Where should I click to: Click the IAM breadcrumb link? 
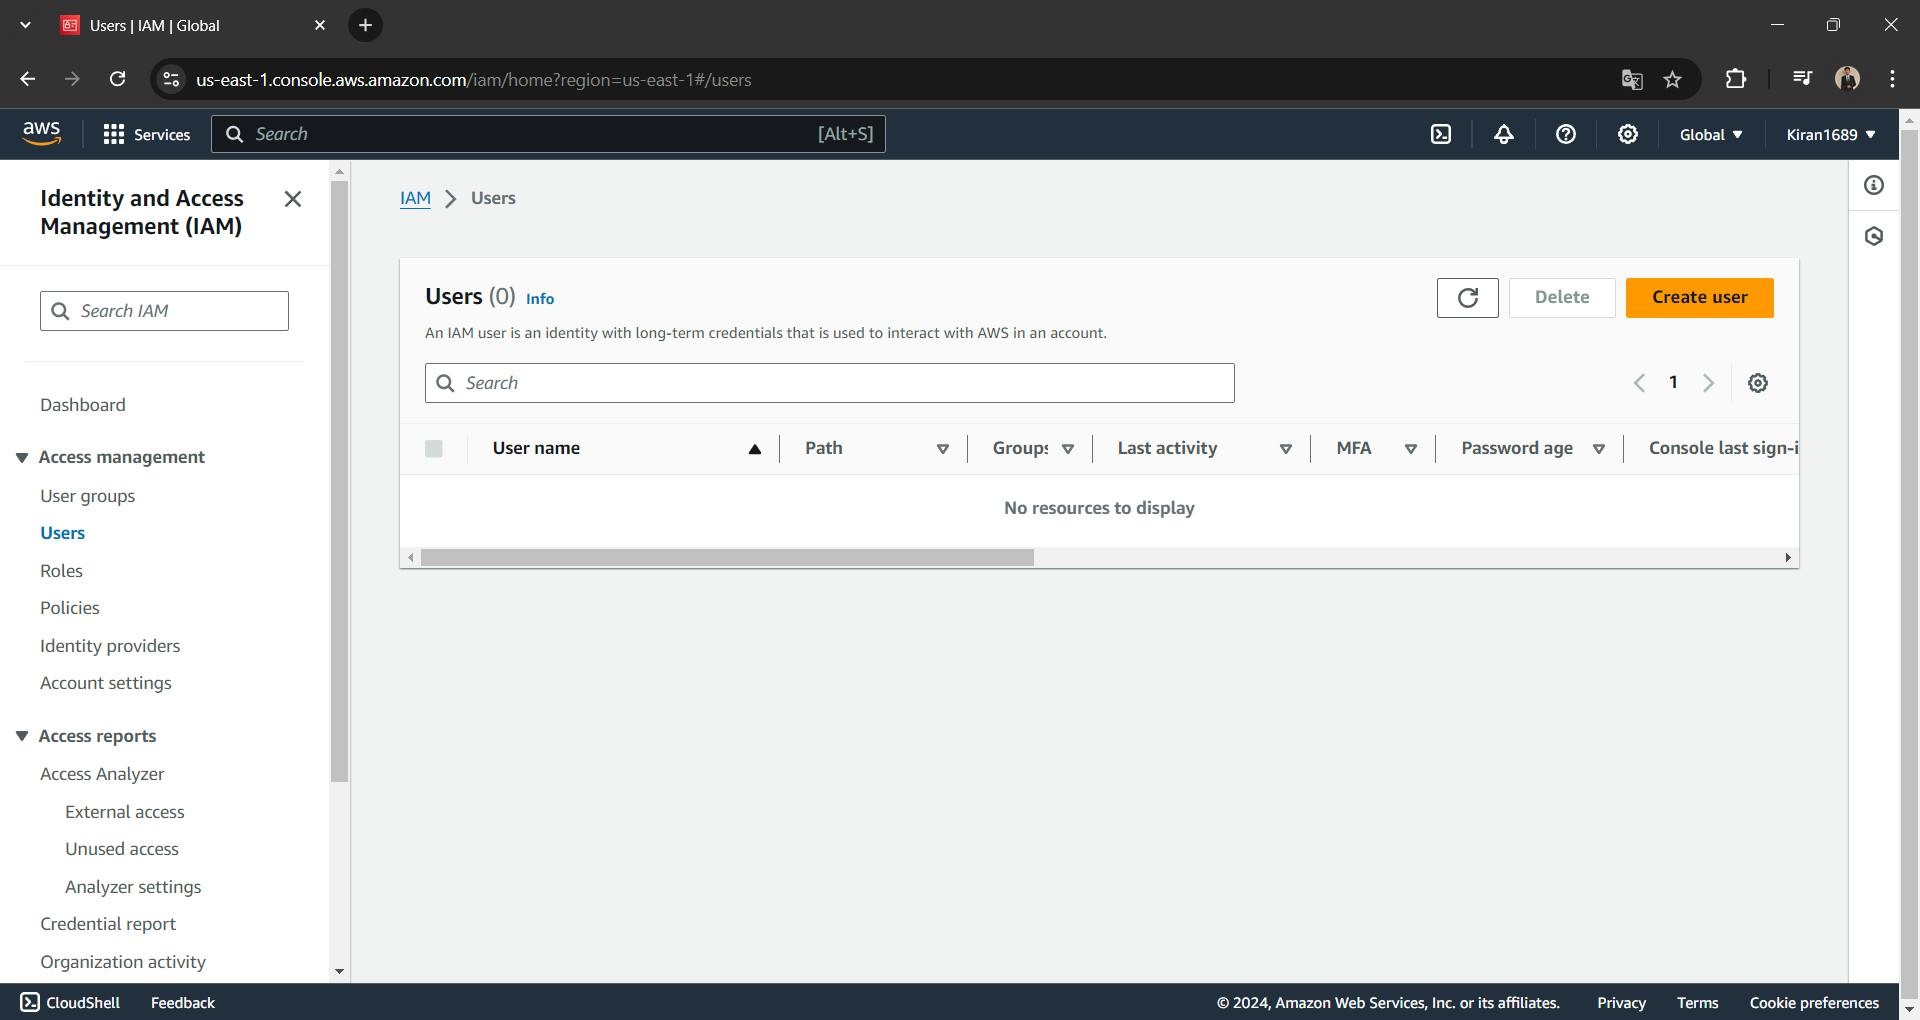[x=415, y=198]
